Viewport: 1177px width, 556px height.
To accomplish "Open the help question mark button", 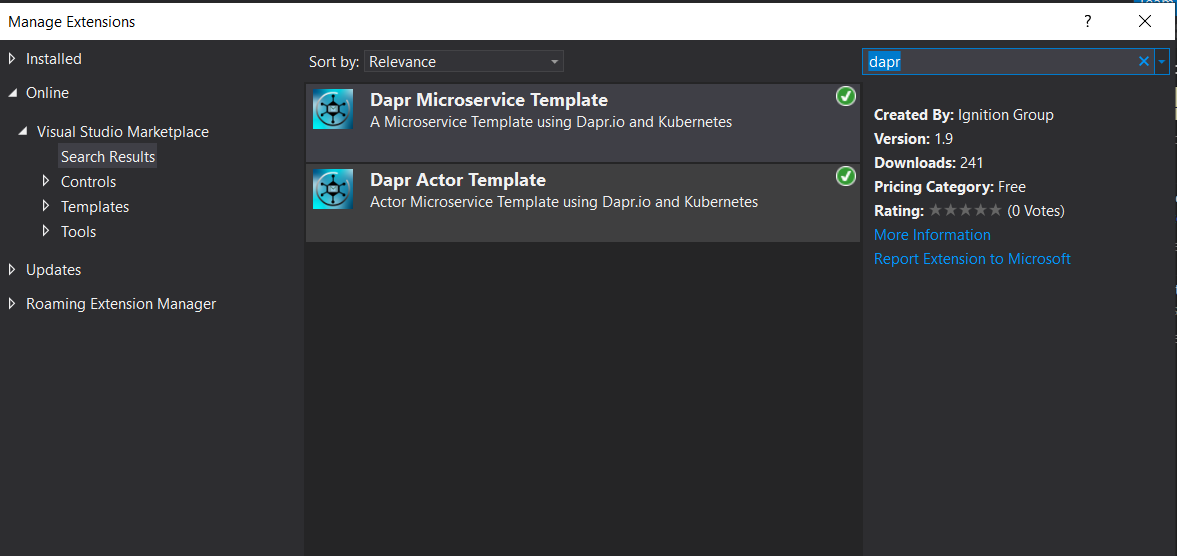I will [1088, 21].
